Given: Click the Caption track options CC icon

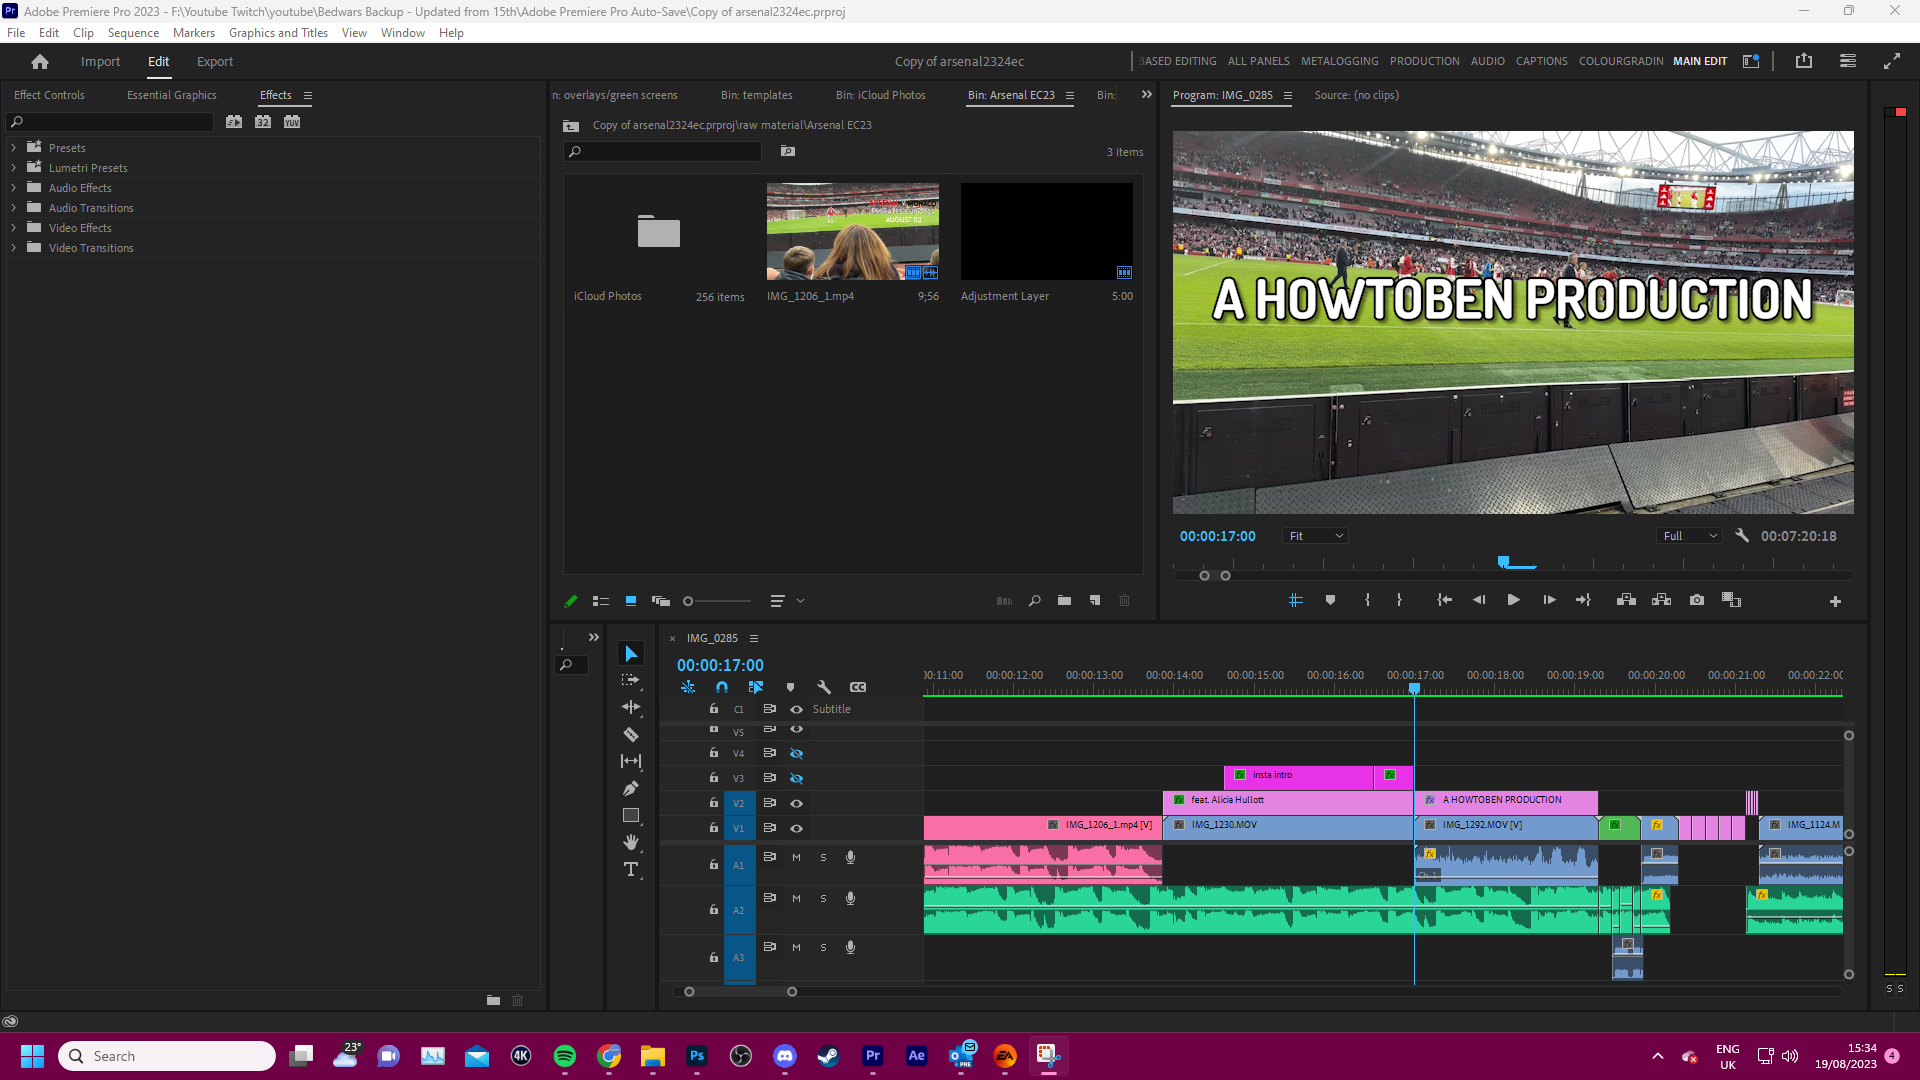Looking at the screenshot, I should pos(858,687).
